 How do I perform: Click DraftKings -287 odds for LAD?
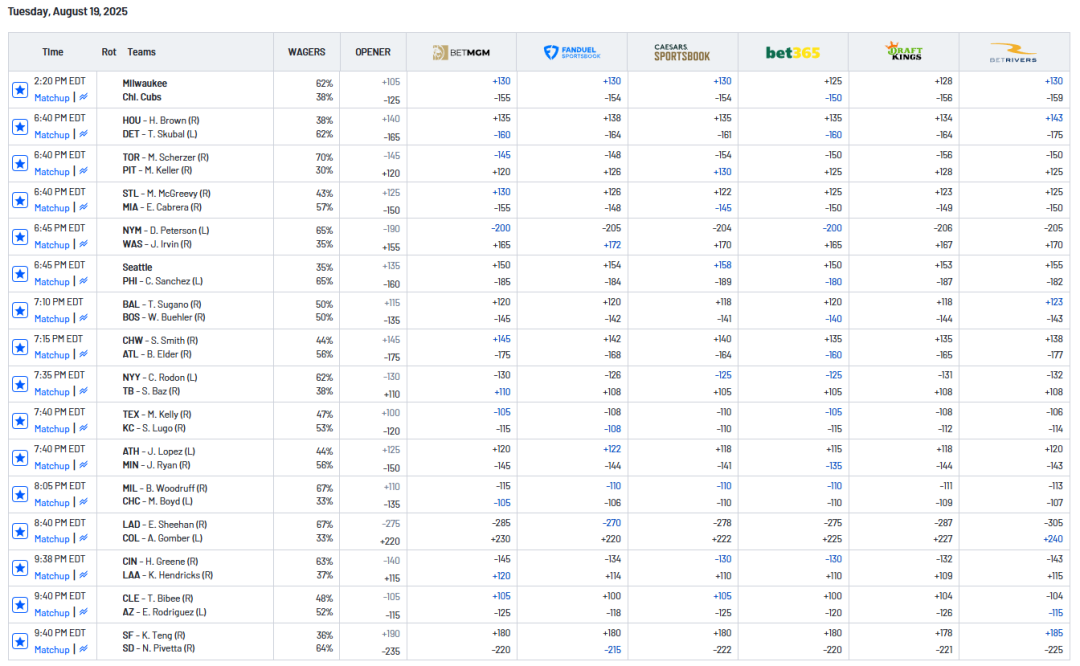click(943, 523)
